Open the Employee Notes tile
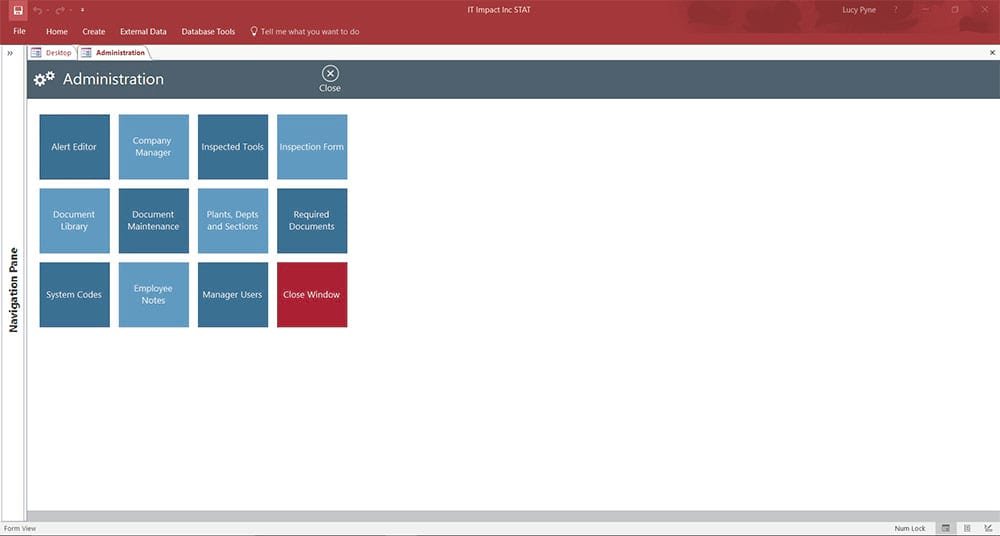The width and height of the screenshot is (1000, 536). [154, 295]
